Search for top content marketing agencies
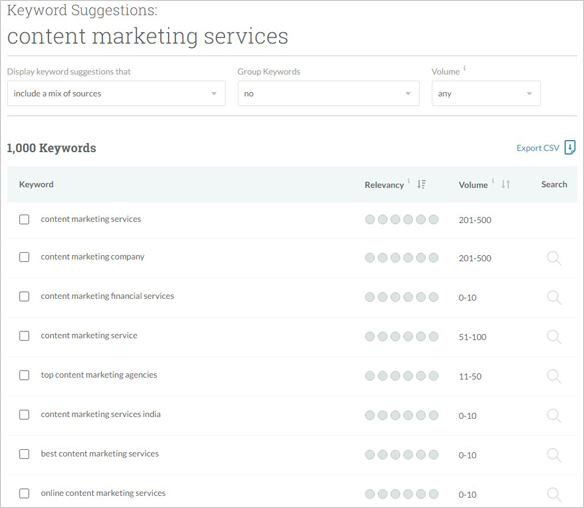Image resolution: width=584 pixels, height=508 pixels. (554, 377)
